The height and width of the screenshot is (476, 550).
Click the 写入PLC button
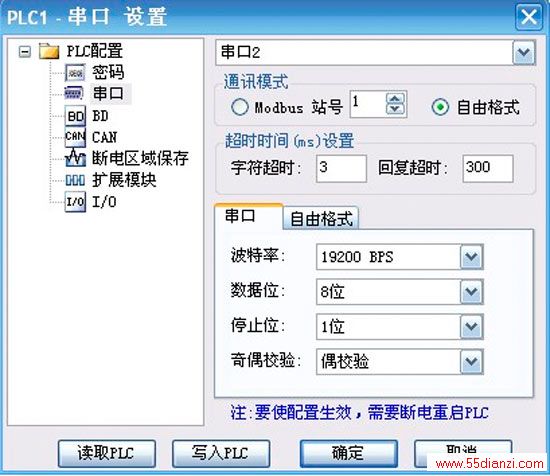(221, 453)
